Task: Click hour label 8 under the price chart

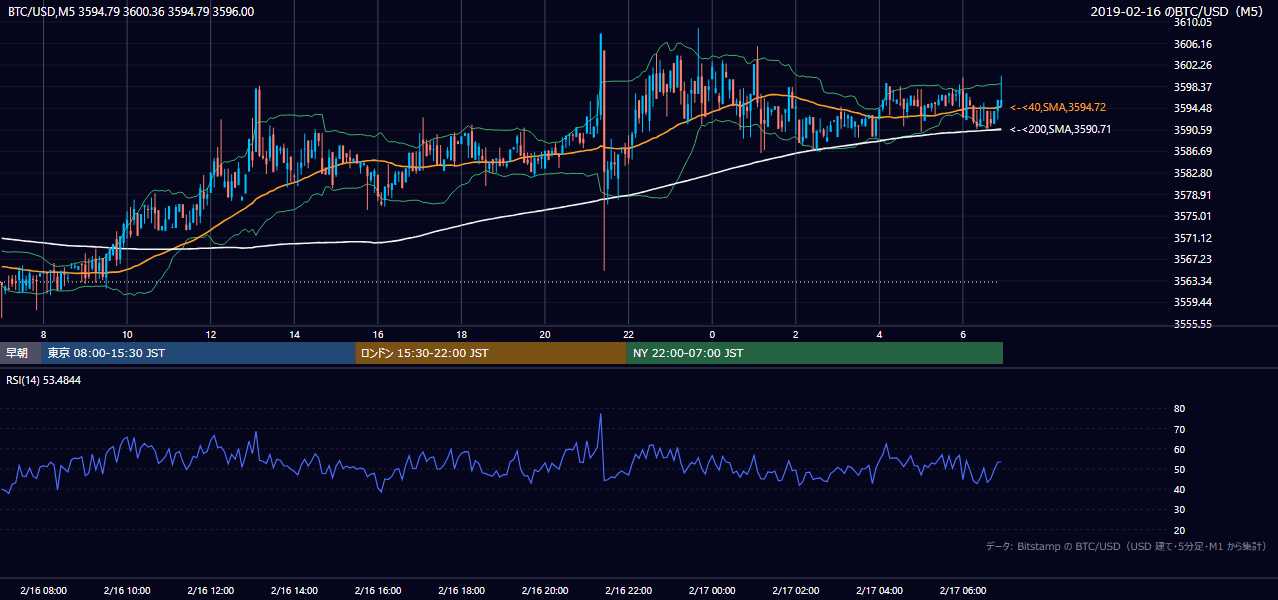Action: point(43,334)
